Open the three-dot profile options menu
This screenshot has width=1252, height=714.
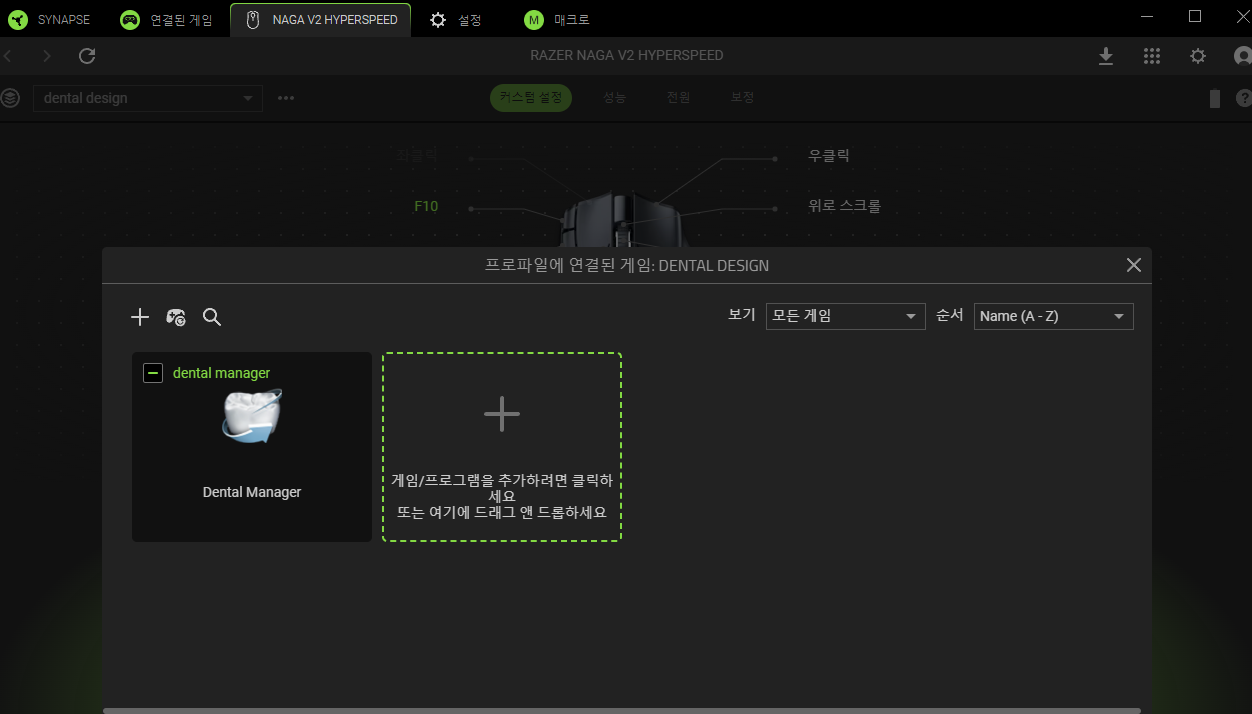pyautogui.click(x=286, y=98)
